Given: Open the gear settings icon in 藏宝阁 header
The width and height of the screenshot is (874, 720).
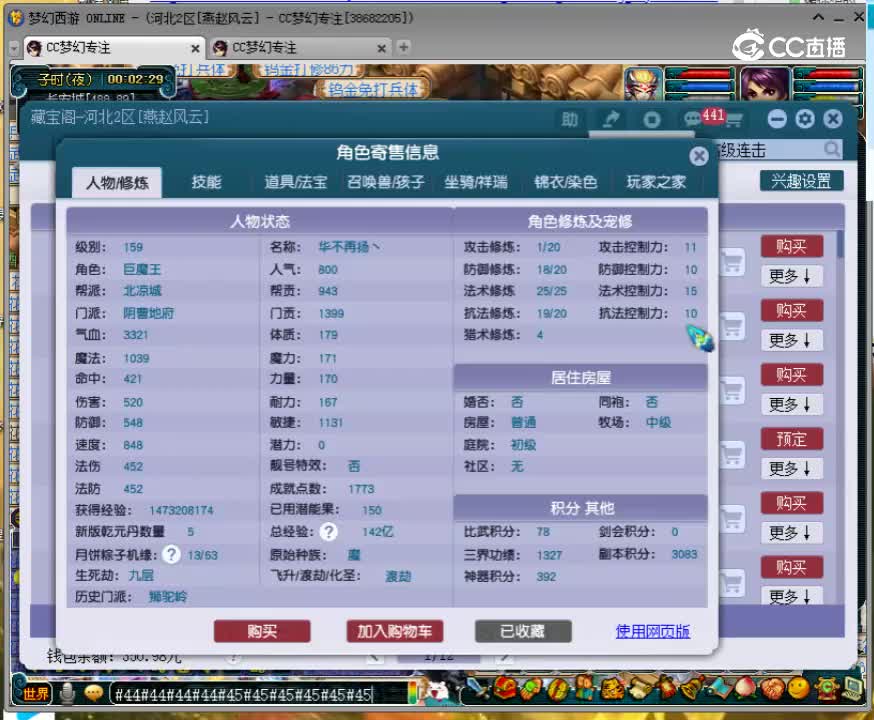Looking at the screenshot, I should coord(804,119).
